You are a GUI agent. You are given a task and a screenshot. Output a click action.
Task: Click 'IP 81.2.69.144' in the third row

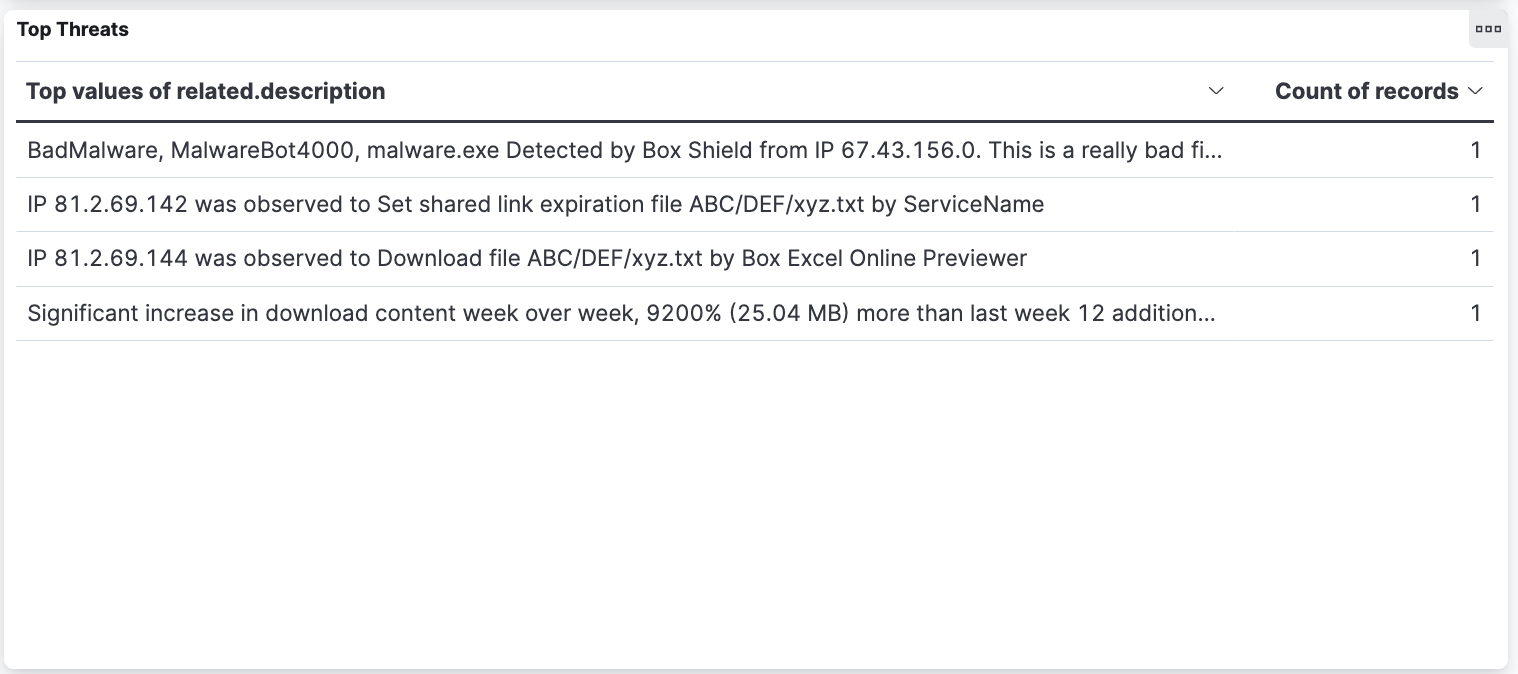107,259
